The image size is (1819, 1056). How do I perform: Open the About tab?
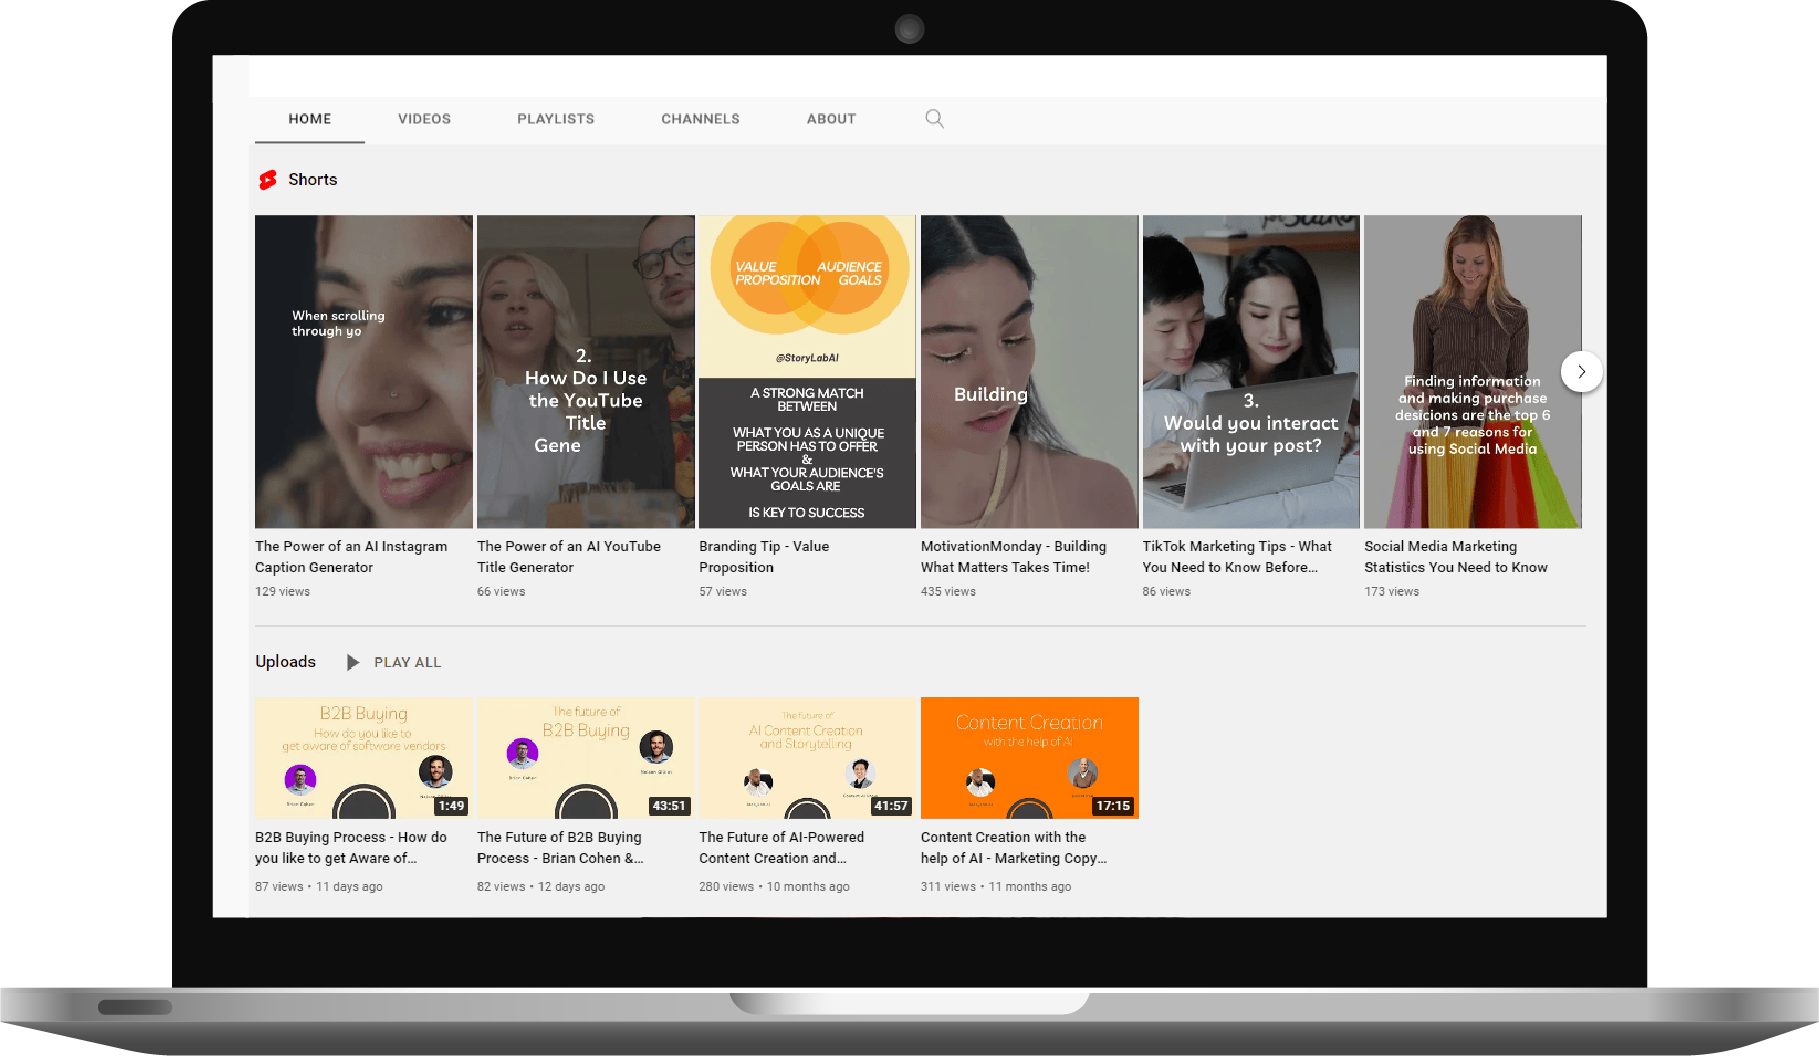(831, 119)
